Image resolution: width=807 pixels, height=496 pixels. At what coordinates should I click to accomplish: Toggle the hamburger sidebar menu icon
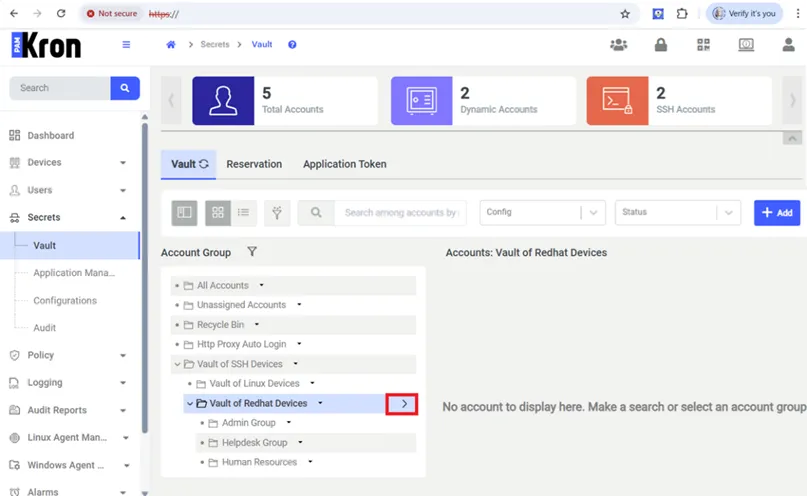(x=126, y=45)
